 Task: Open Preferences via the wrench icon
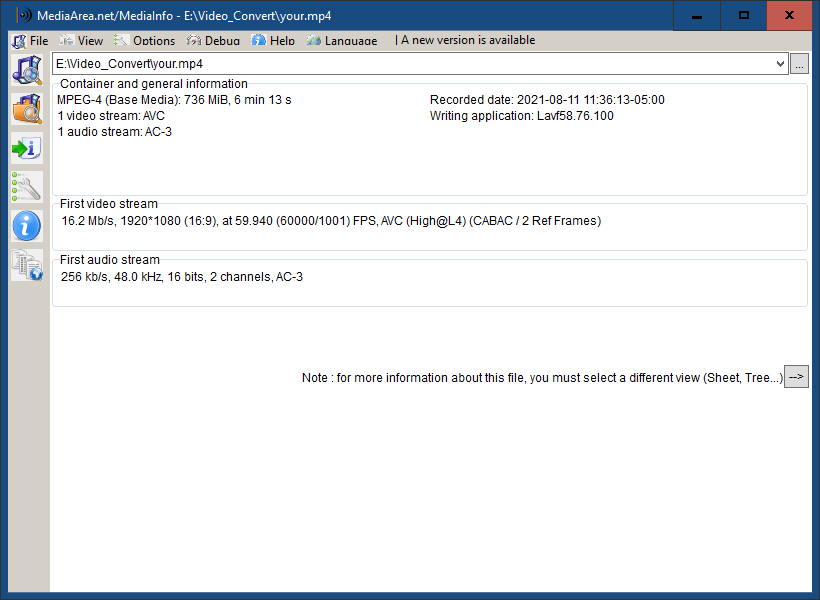pos(27,187)
